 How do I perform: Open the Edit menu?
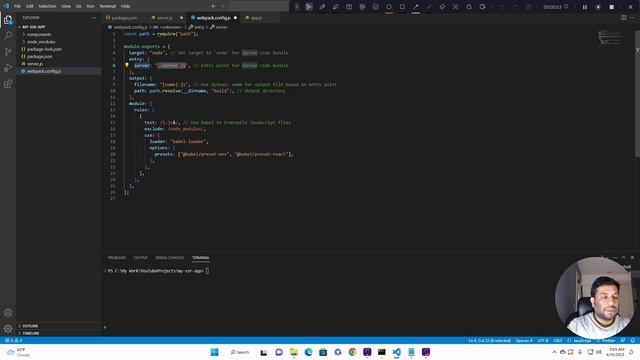pyautogui.click(x=29, y=6)
